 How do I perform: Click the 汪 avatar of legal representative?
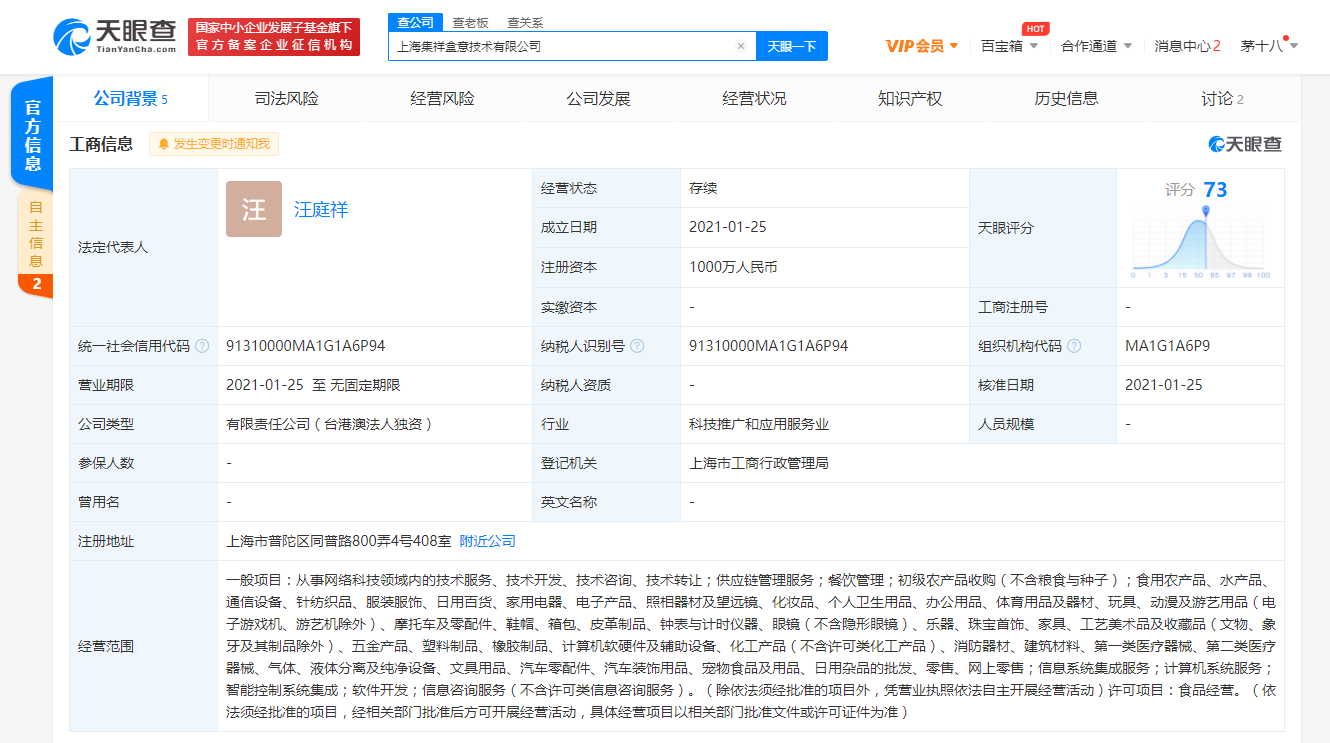254,209
